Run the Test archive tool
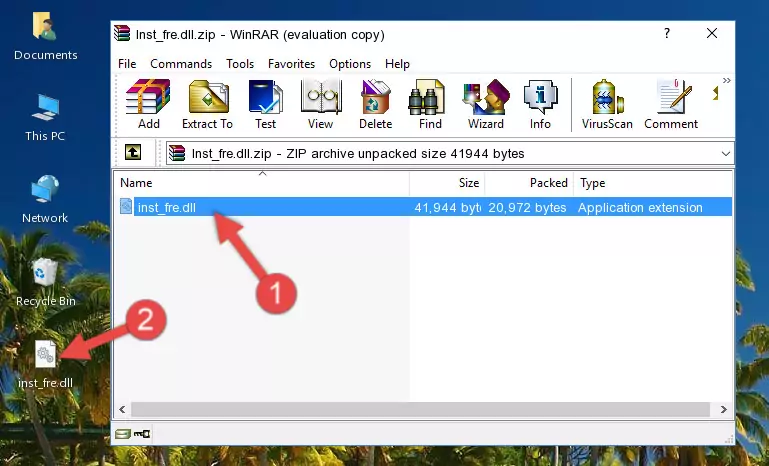The image size is (769, 466). 265,104
